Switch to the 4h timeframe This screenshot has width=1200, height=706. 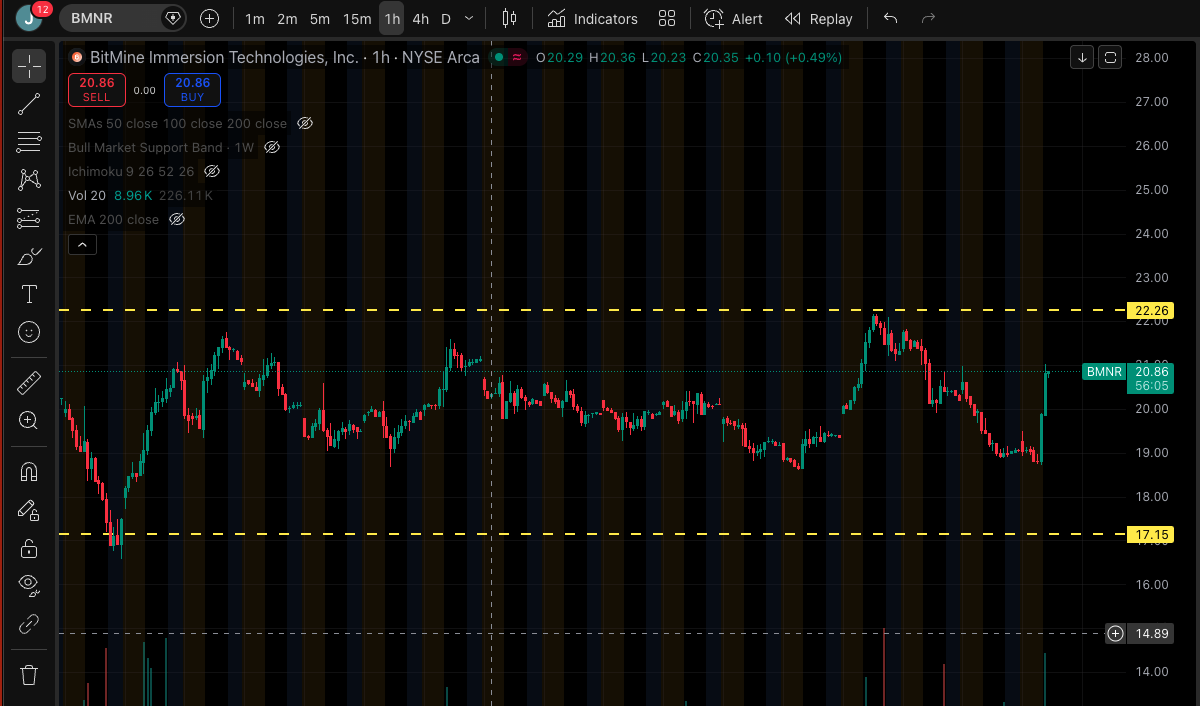coord(420,19)
